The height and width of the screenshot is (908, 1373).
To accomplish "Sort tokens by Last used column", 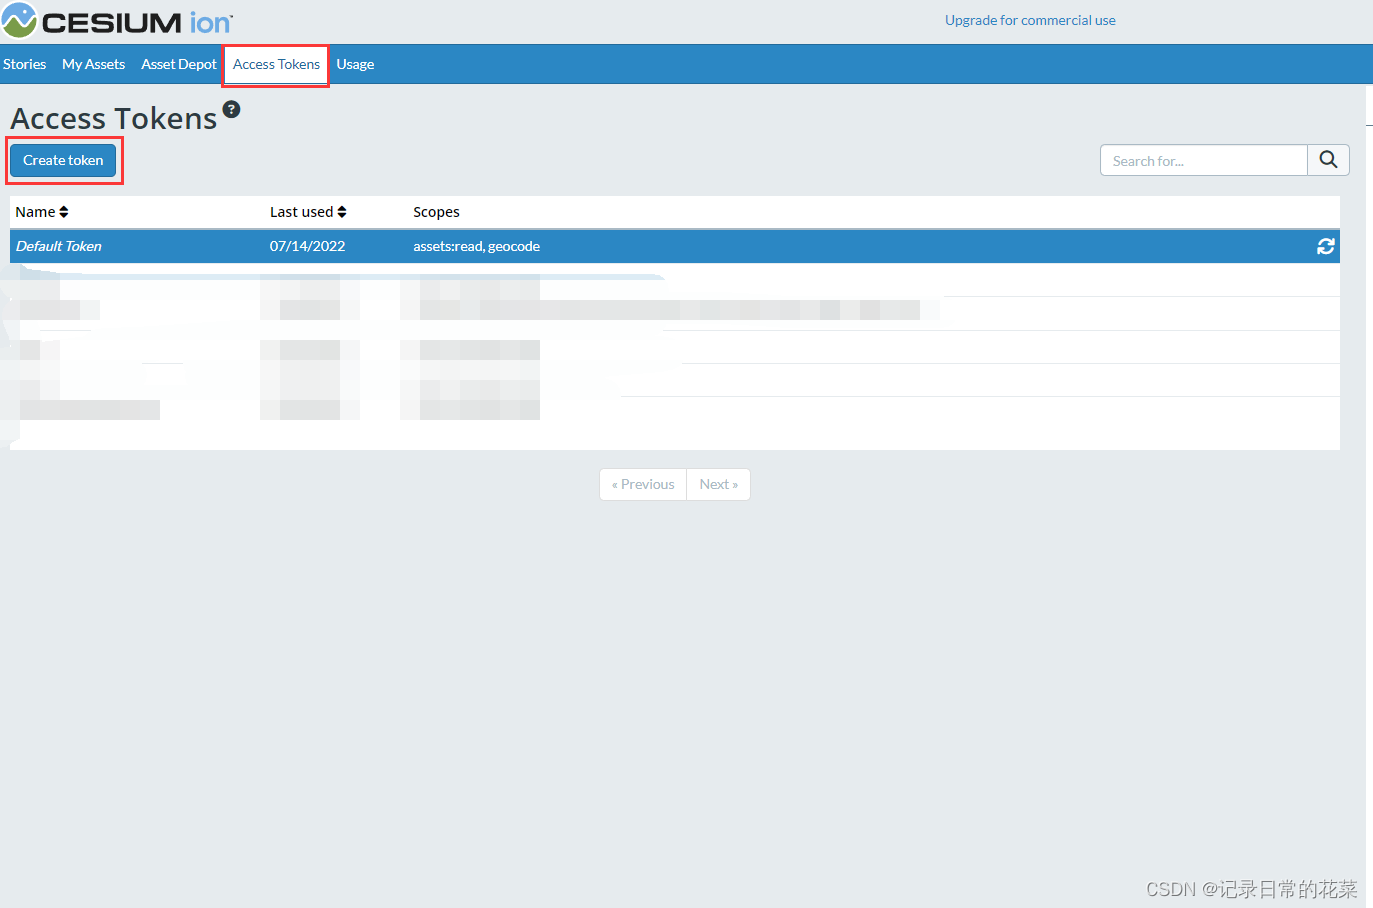I will pos(308,212).
